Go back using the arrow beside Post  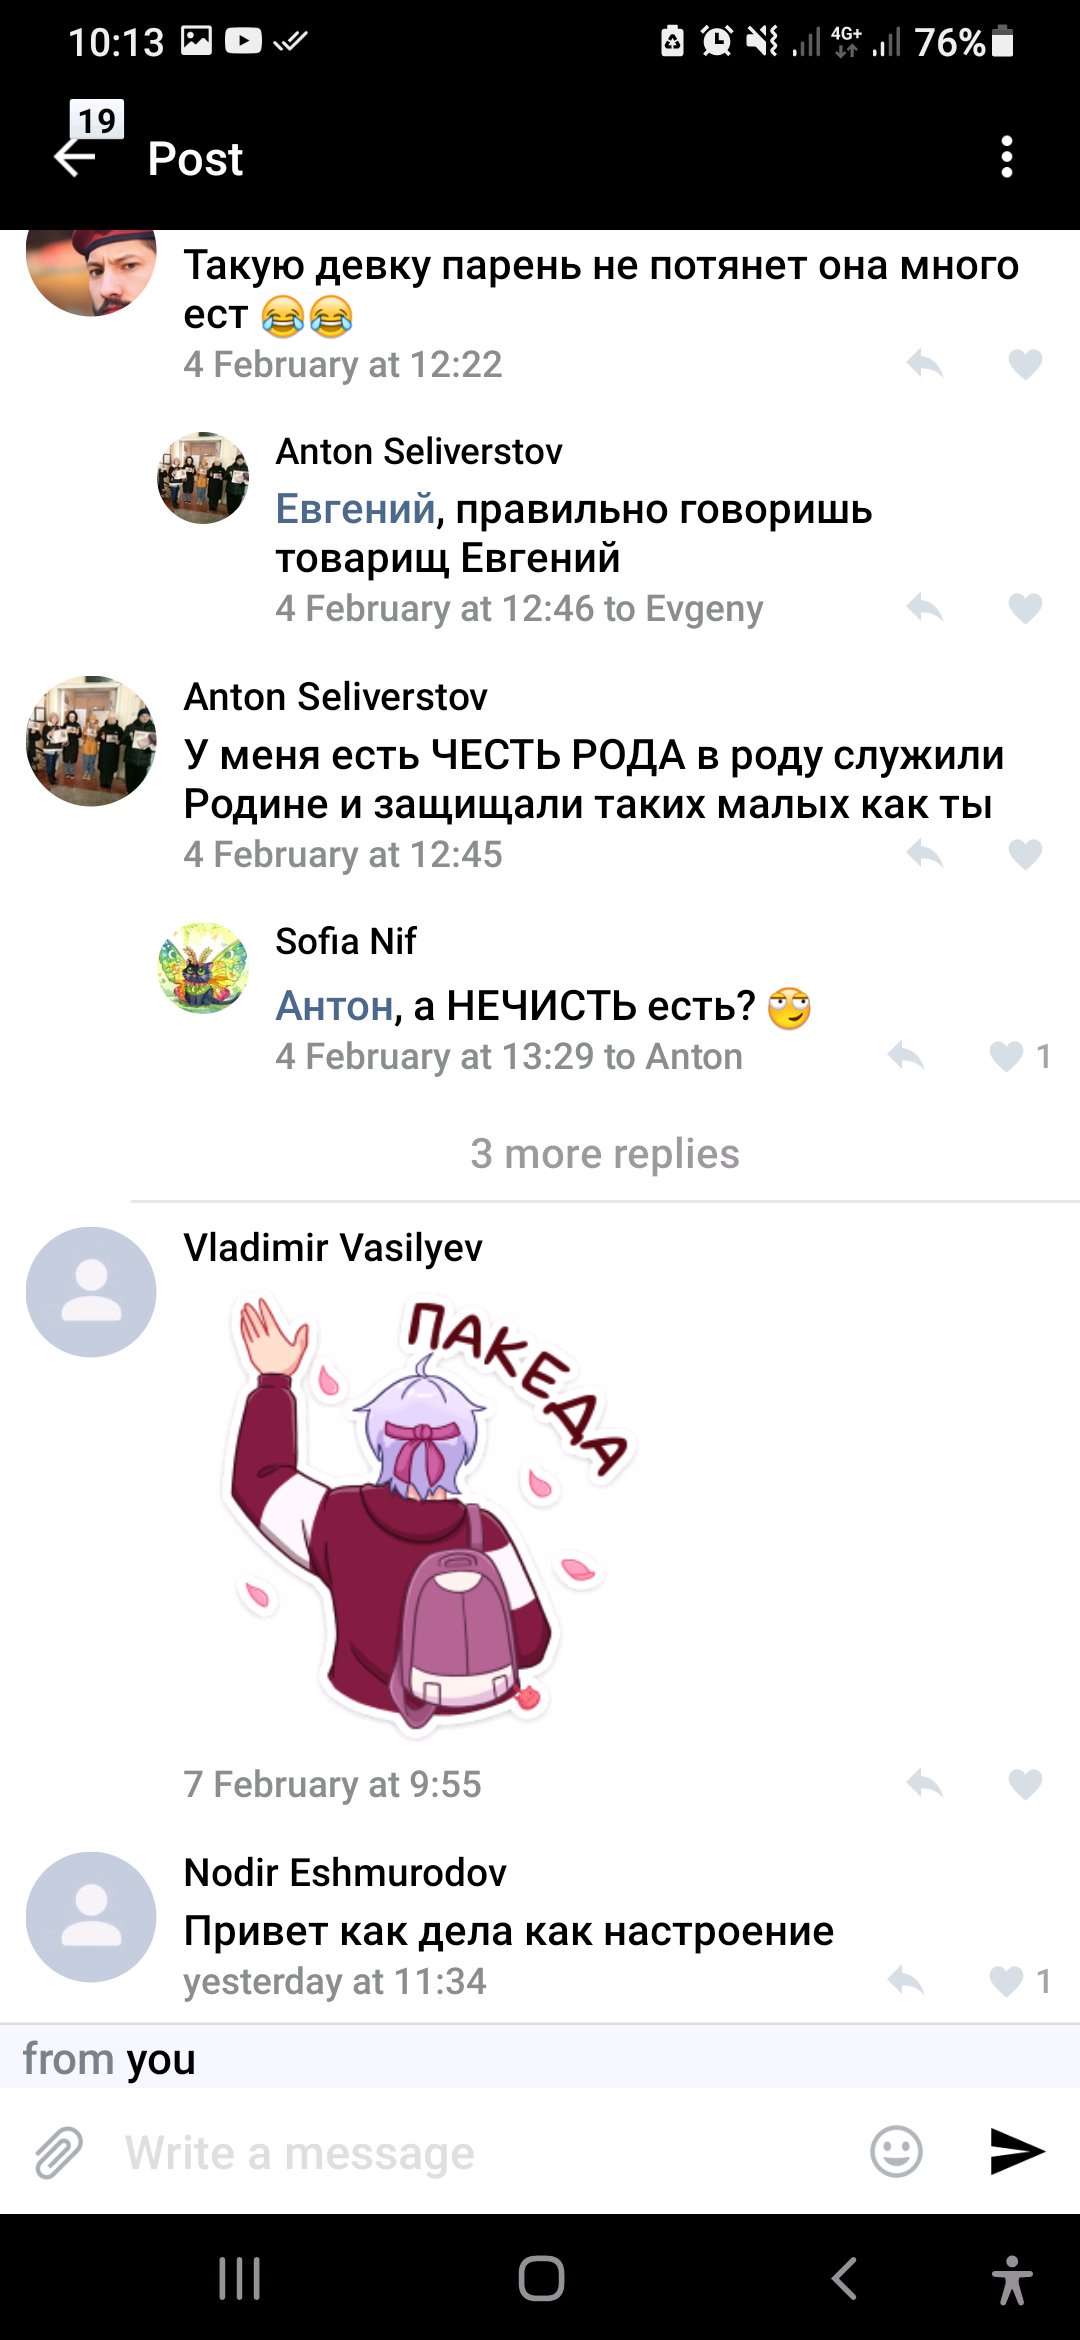point(75,157)
